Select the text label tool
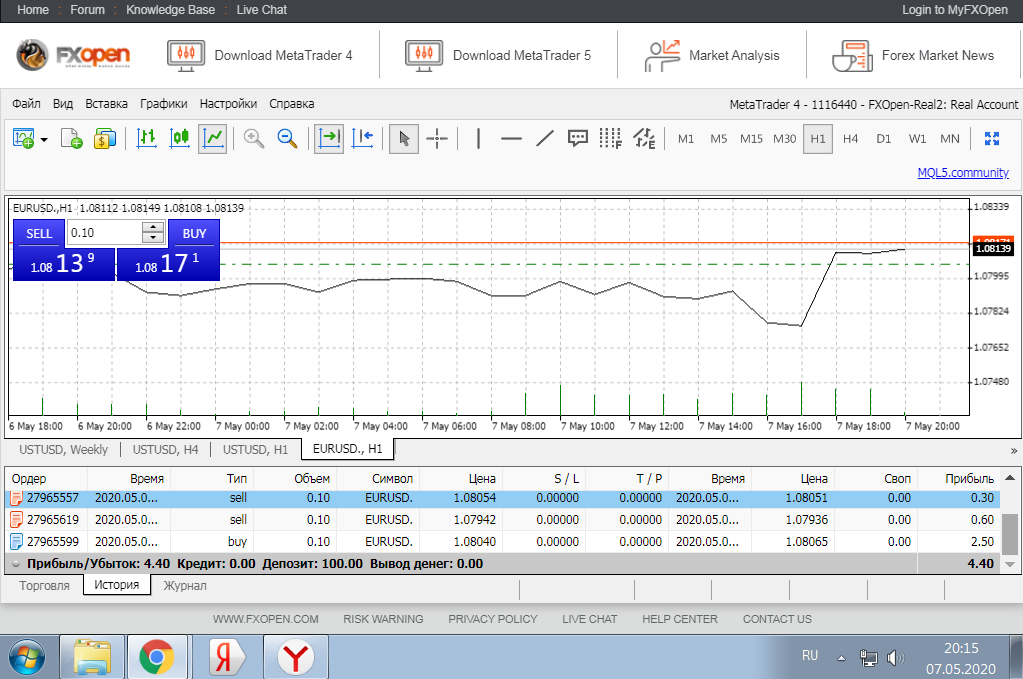This screenshot has height=679, width=1023. (577, 138)
